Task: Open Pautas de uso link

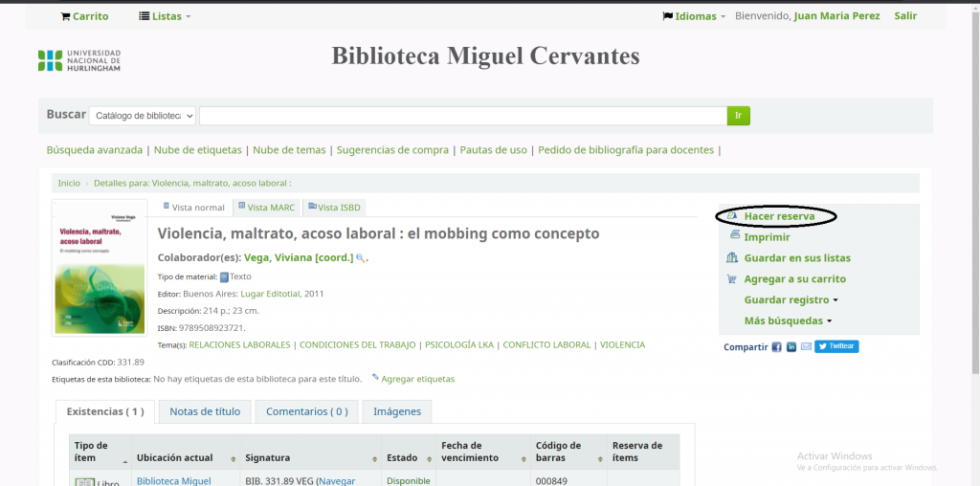Action: click(493, 150)
